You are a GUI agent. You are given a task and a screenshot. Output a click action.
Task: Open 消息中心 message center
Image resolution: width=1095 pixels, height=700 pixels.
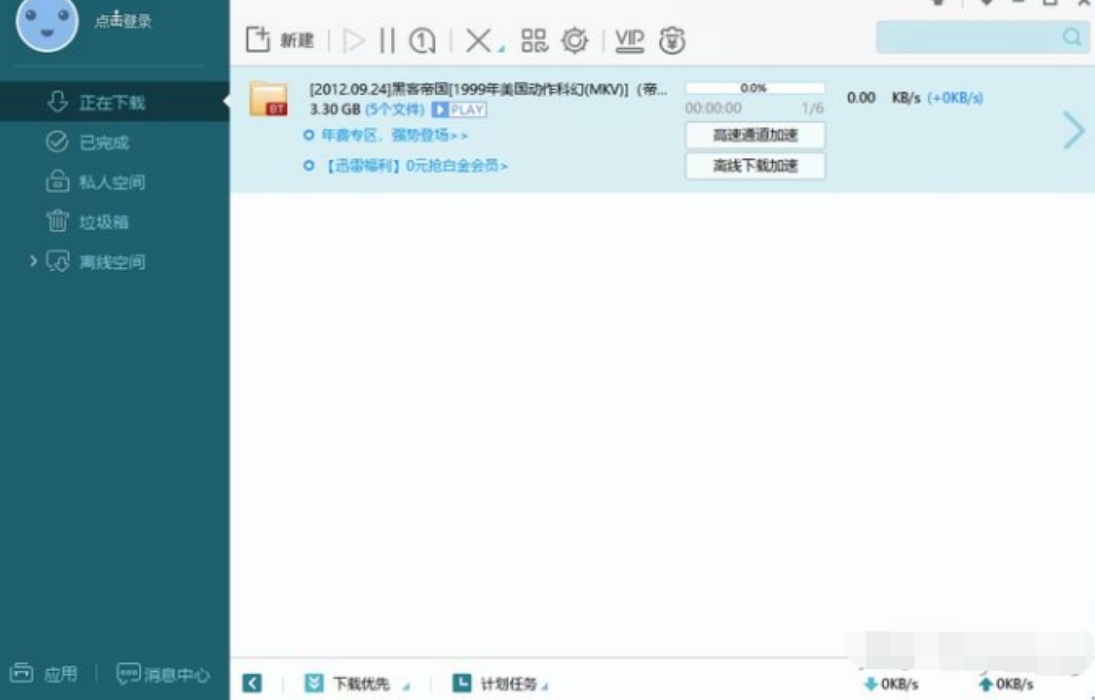pos(163,673)
